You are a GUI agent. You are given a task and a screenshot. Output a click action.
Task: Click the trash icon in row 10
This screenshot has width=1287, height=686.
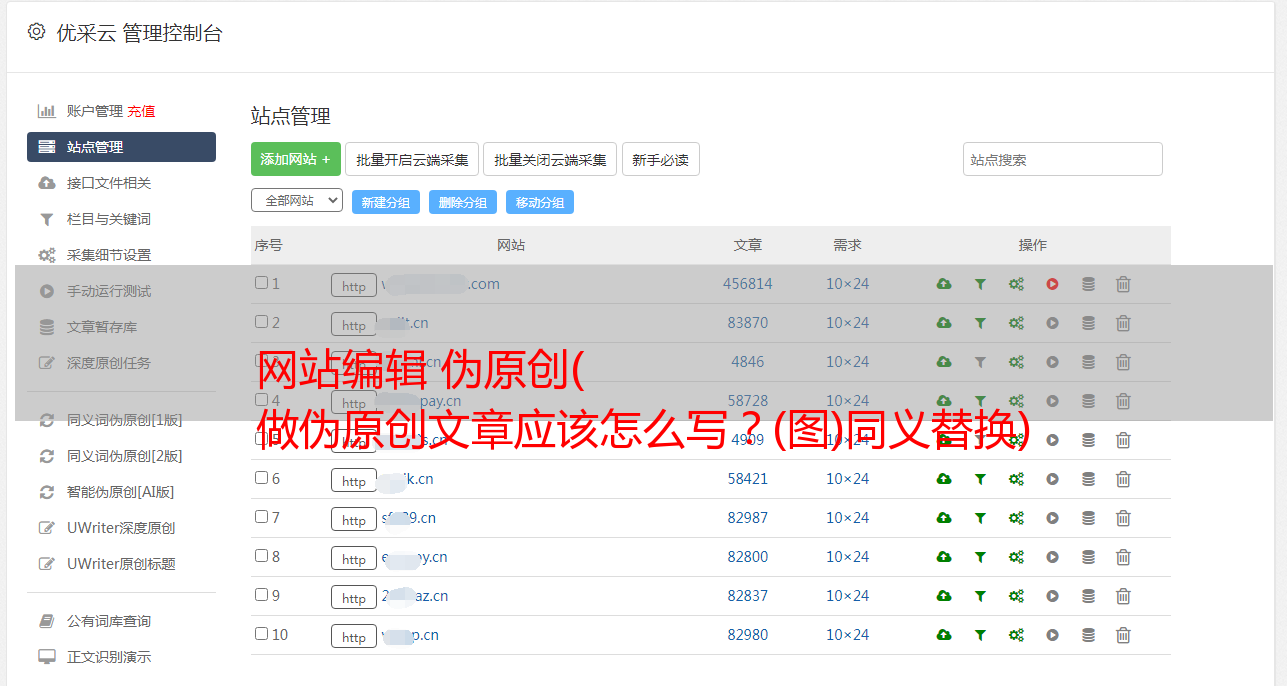click(x=1123, y=635)
